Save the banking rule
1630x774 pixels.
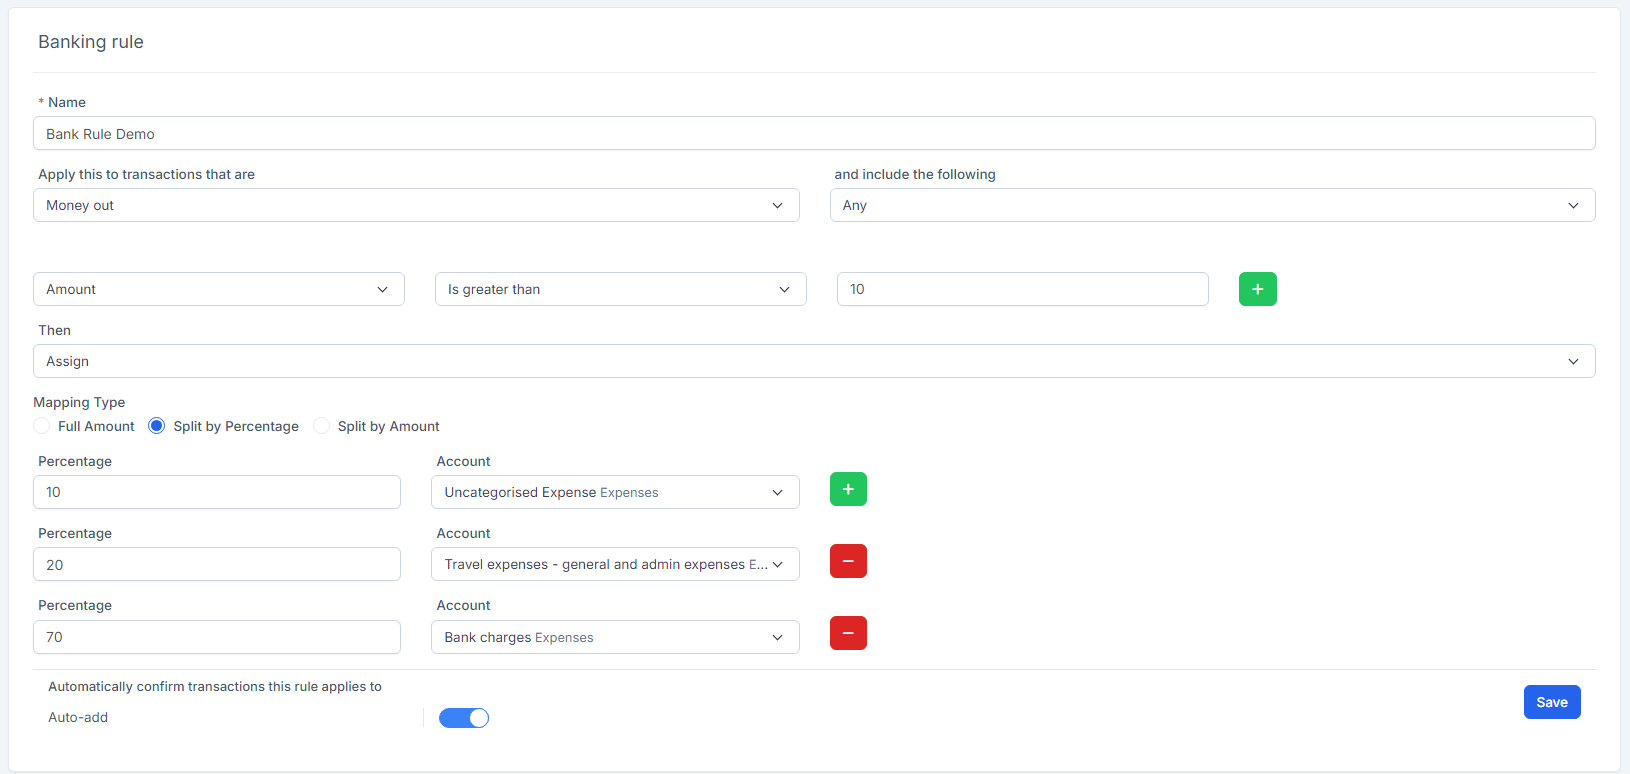1551,702
